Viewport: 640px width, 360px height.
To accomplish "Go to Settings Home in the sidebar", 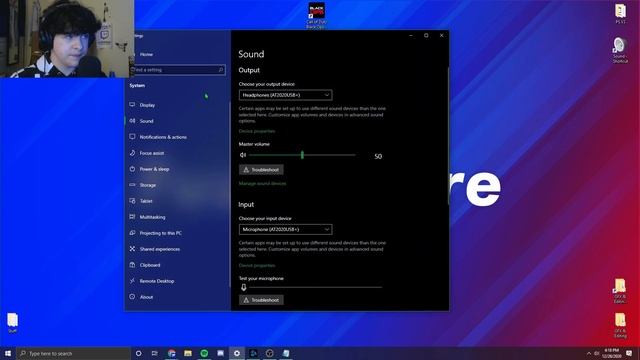I will point(146,54).
